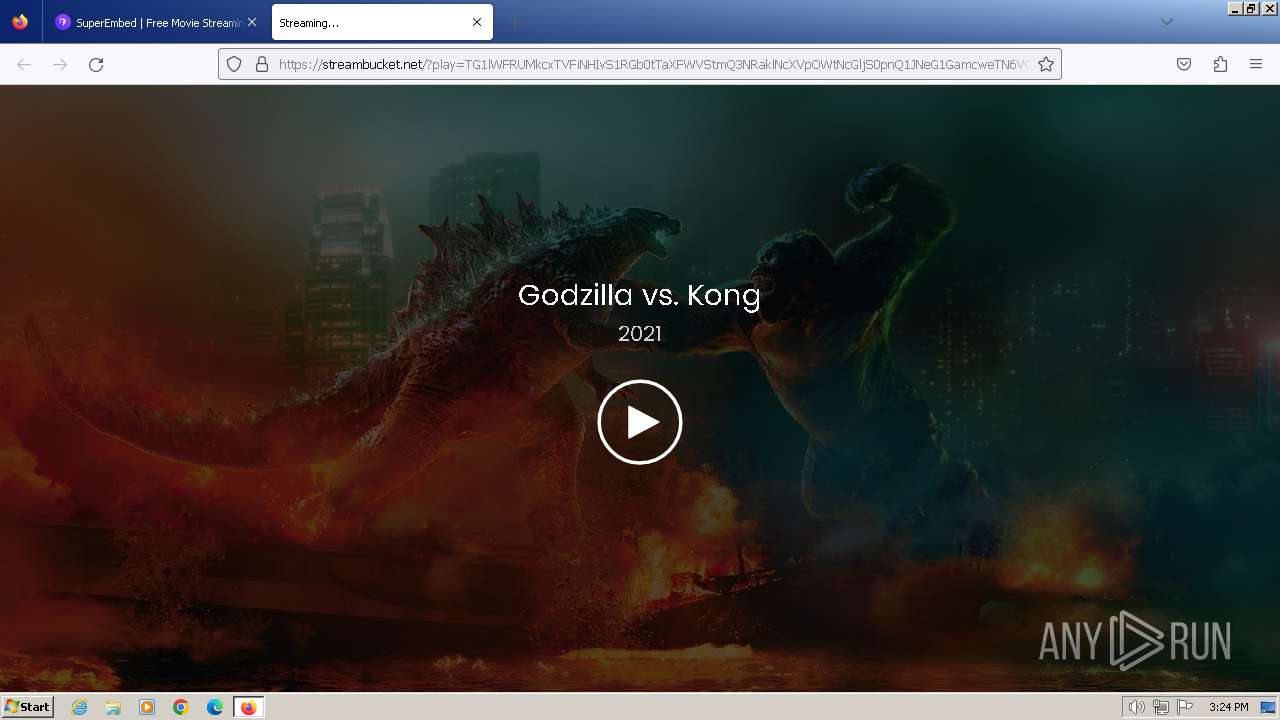This screenshot has width=1280, height=720.
Task: Reload the current page
Action: coord(96,64)
